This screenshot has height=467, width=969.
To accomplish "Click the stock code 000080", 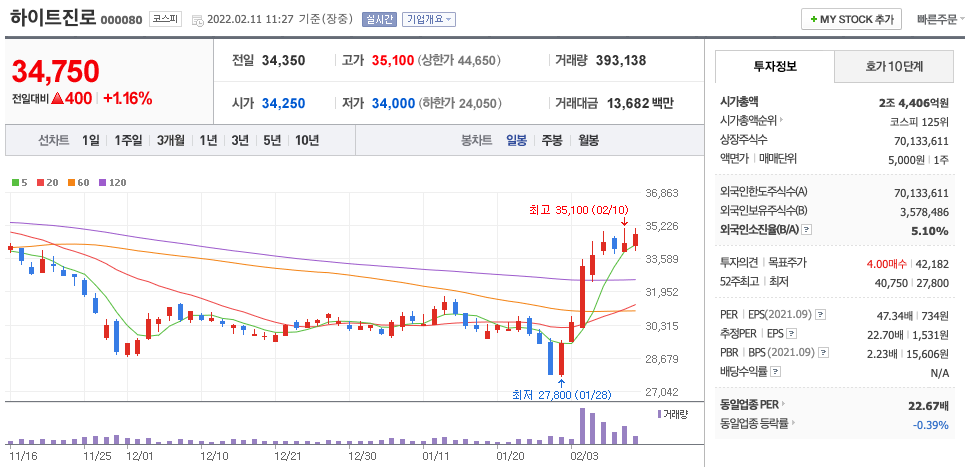I will (122, 20).
